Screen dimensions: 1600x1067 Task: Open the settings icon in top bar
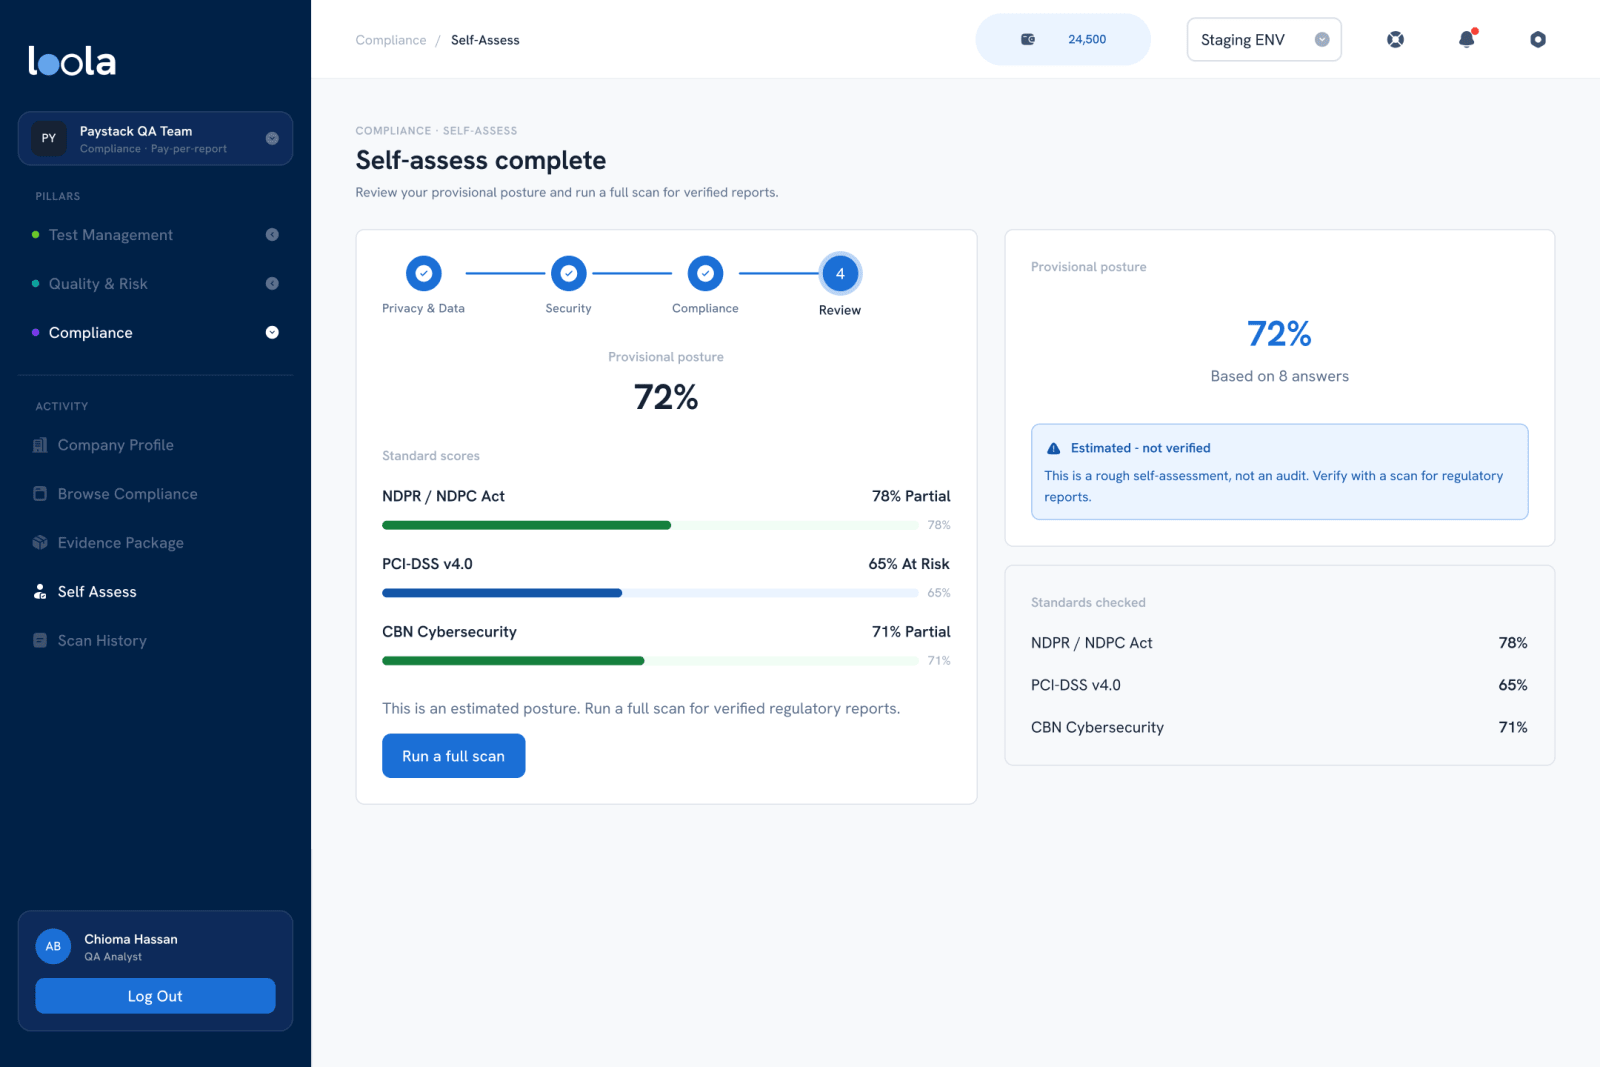pyautogui.click(x=1538, y=40)
